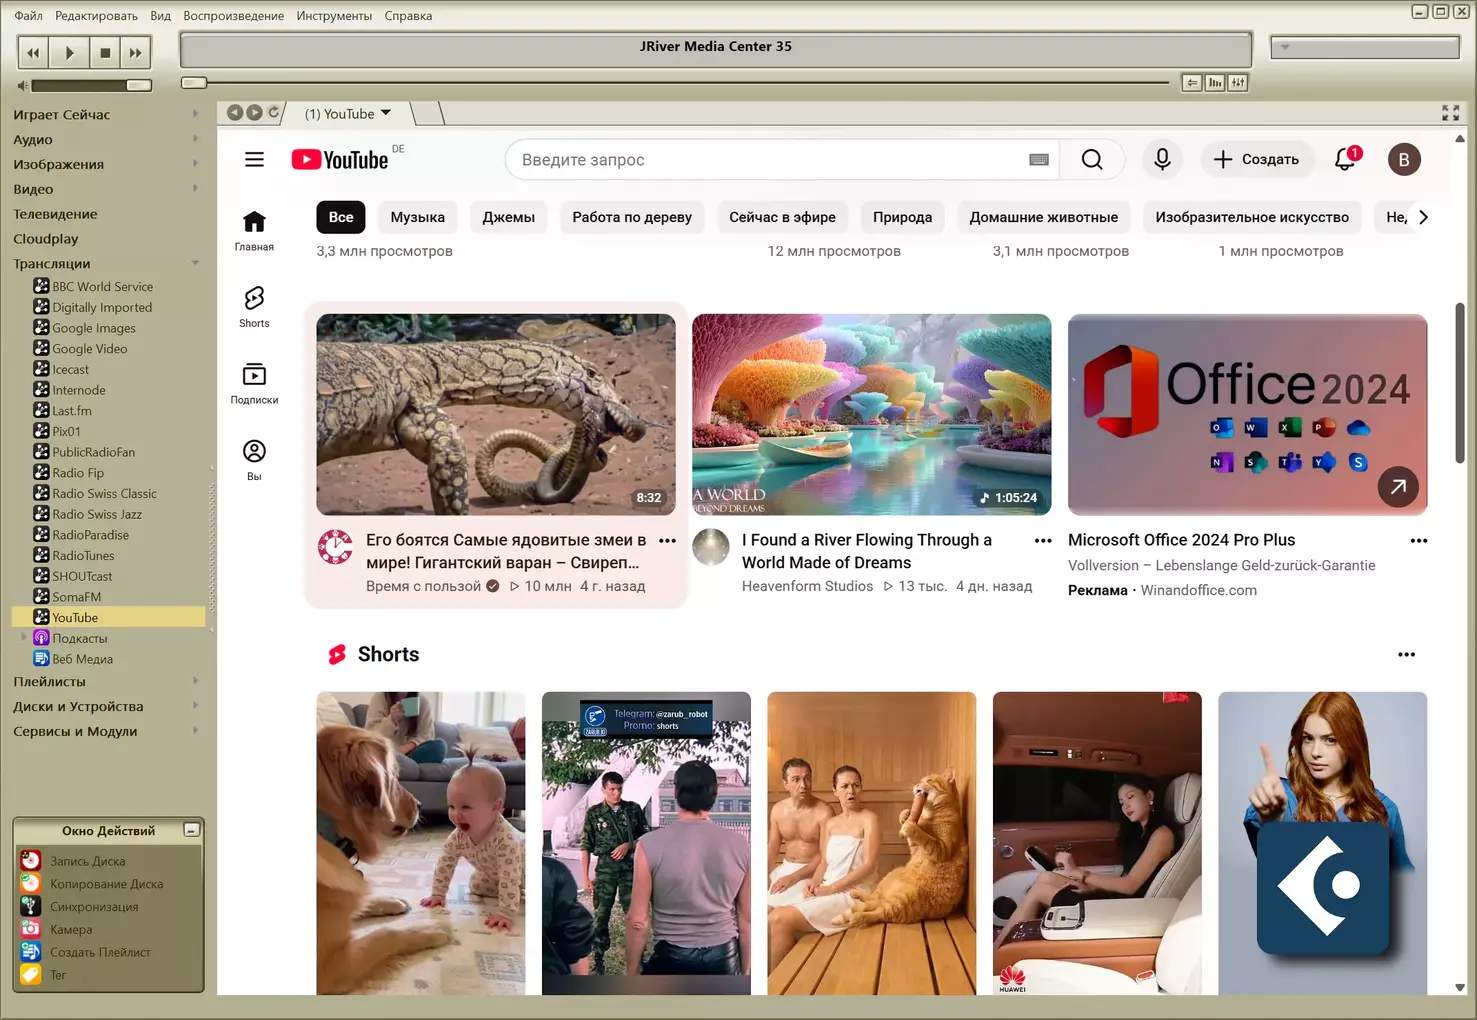Open the Инструменты menu
This screenshot has width=1477, height=1020.
coord(334,16)
